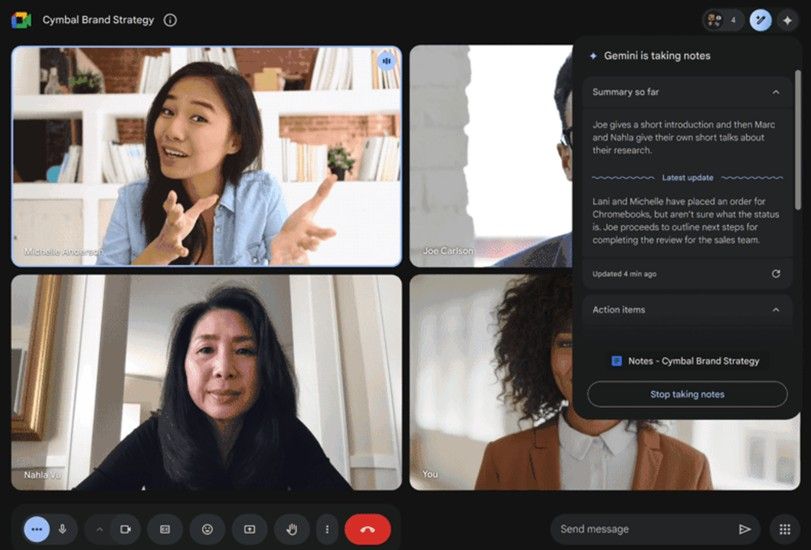811x550 pixels.
Task: Leave the call with red hang-up button
Action: coord(368,529)
